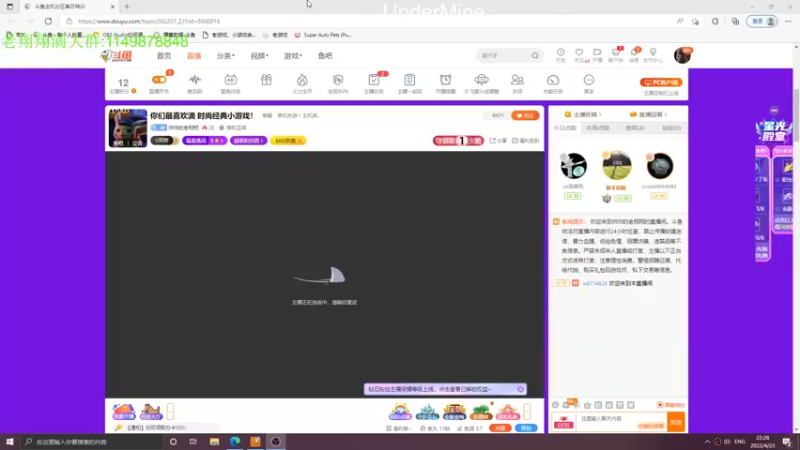Open the client download icon with badge
This screenshot has height=450, width=800.
pyautogui.click(x=616, y=53)
